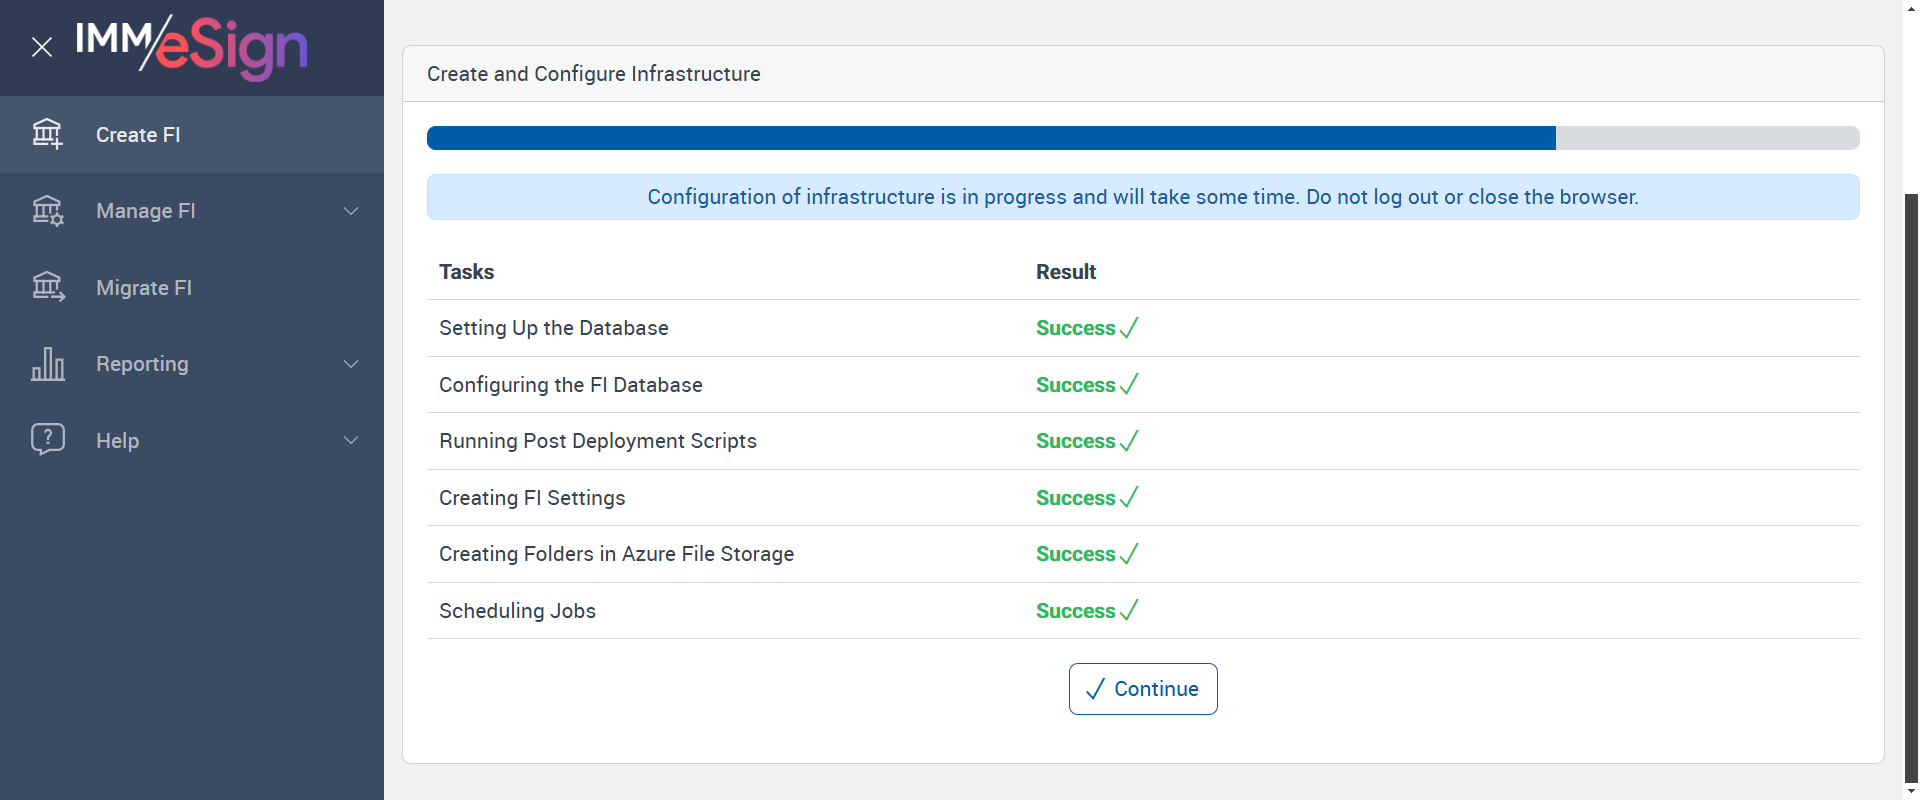Expand the Manage FI submenu chevron
1920x800 pixels.
coord(351,211)
